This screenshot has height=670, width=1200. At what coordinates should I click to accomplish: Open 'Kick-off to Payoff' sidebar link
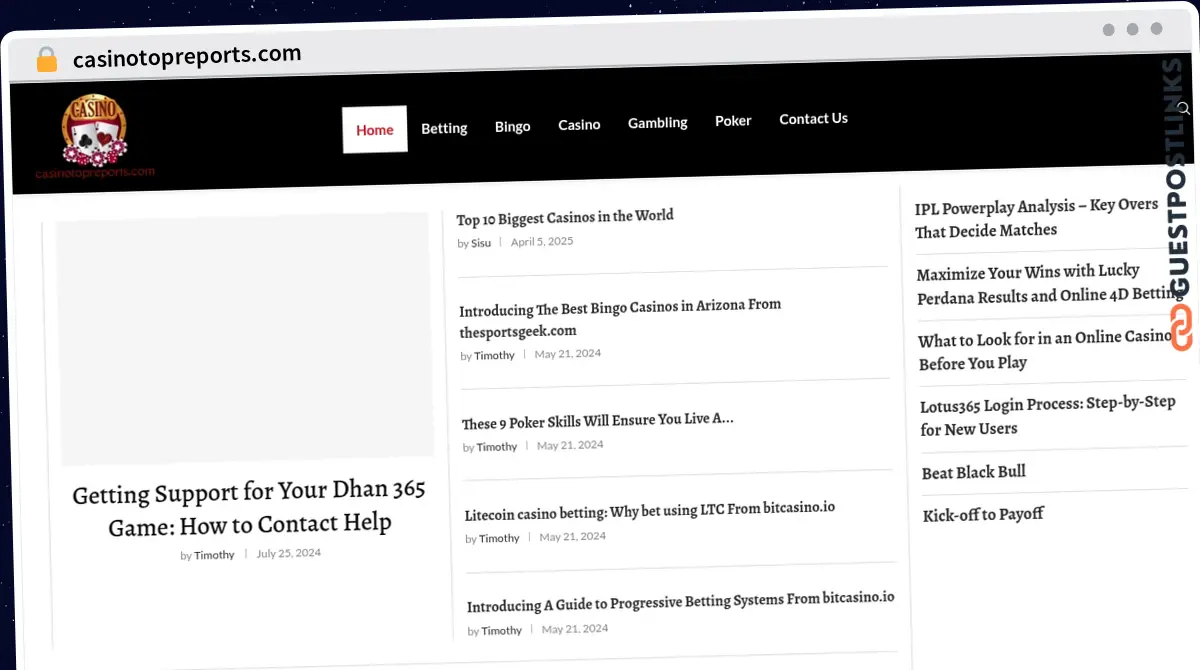tap(983, 515)
